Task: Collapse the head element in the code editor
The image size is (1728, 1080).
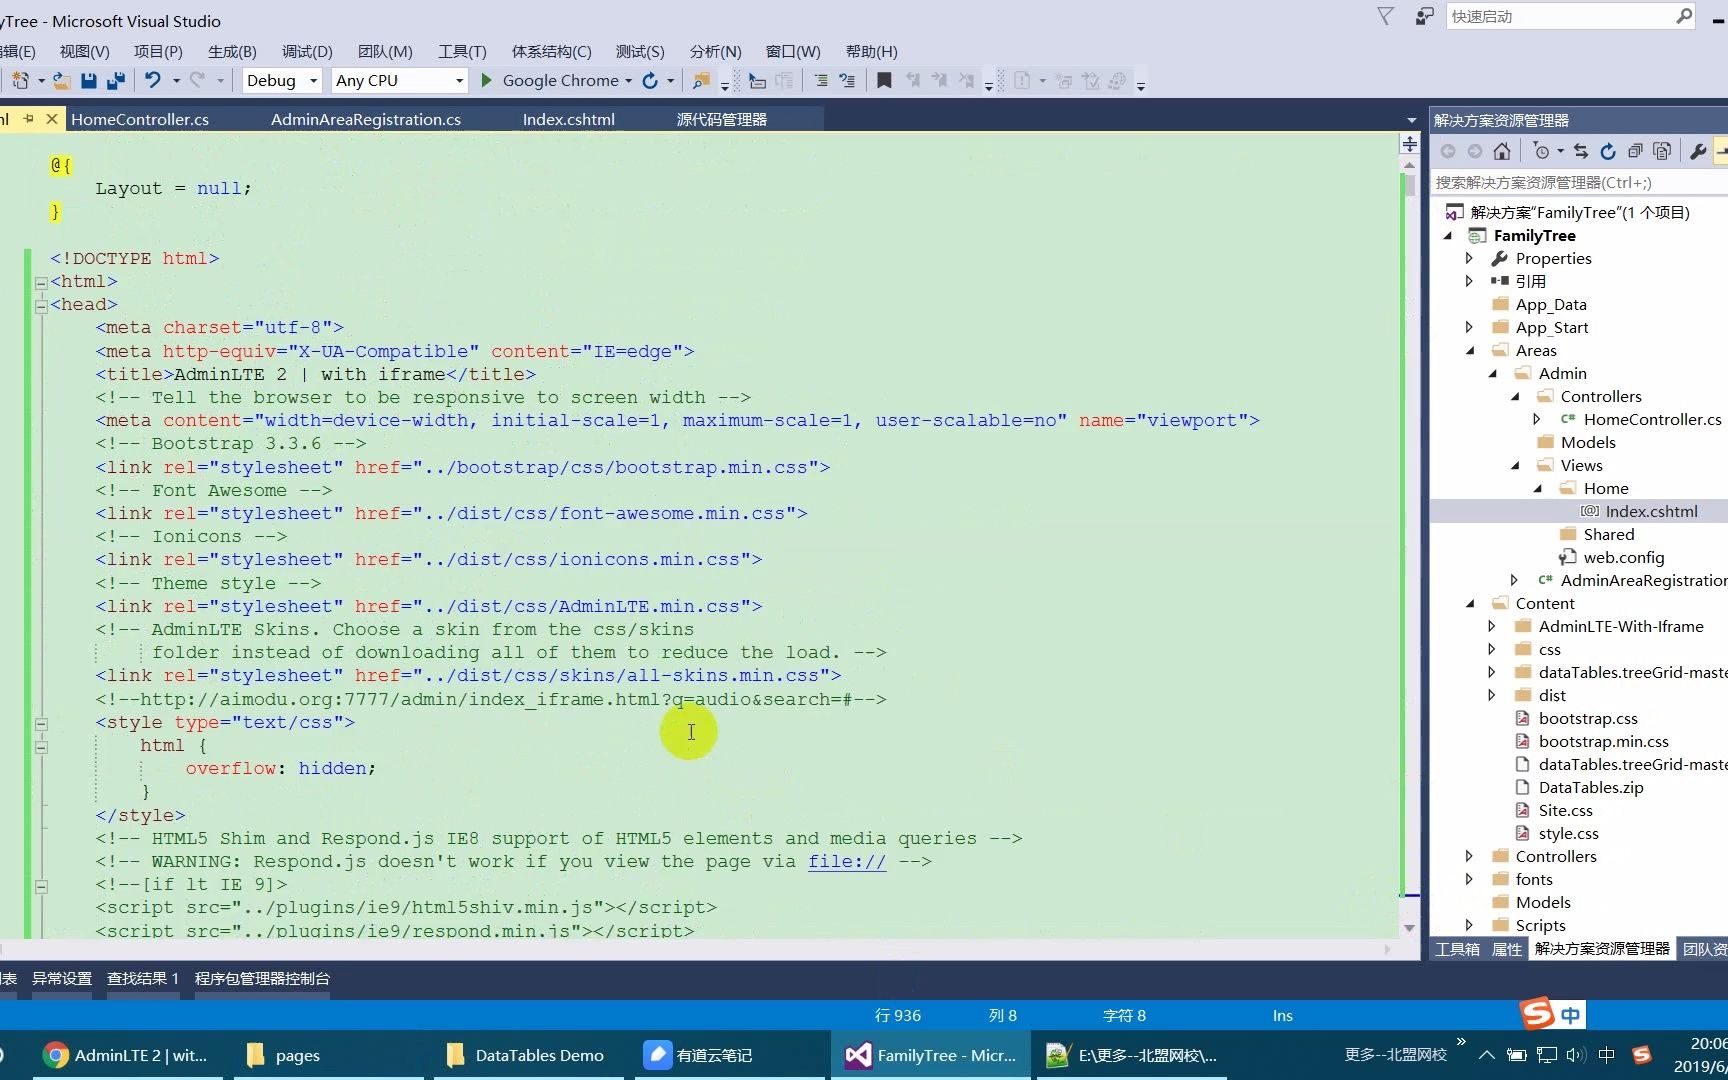Action: coord(41,305)
